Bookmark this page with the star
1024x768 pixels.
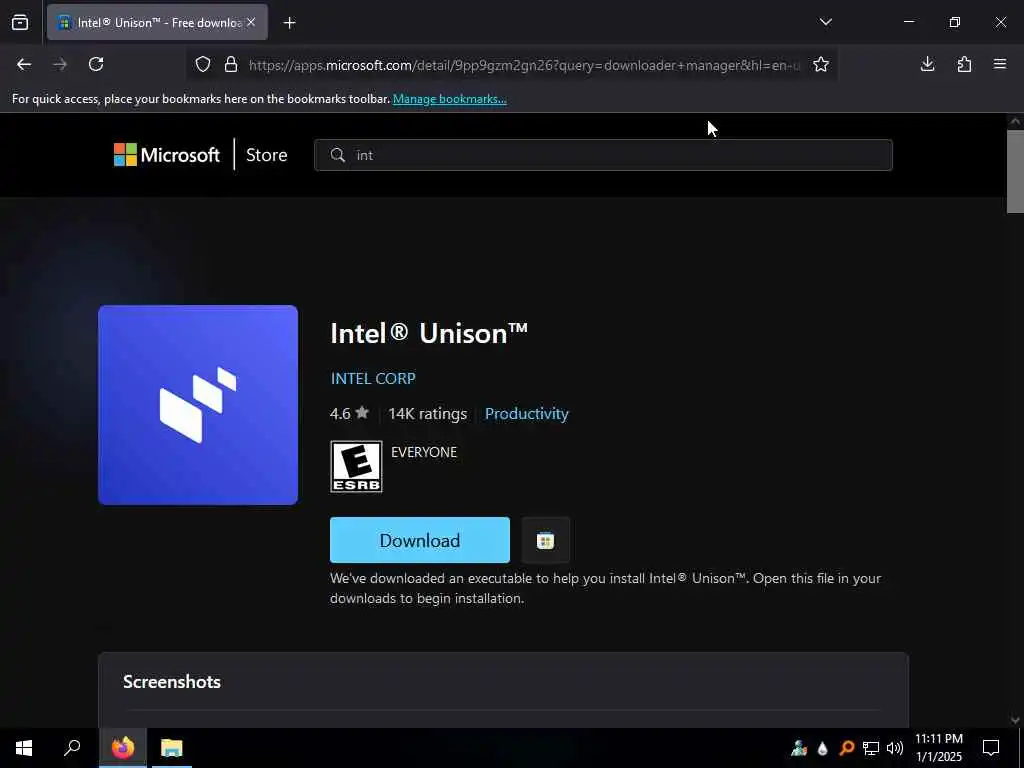point(821,65)
